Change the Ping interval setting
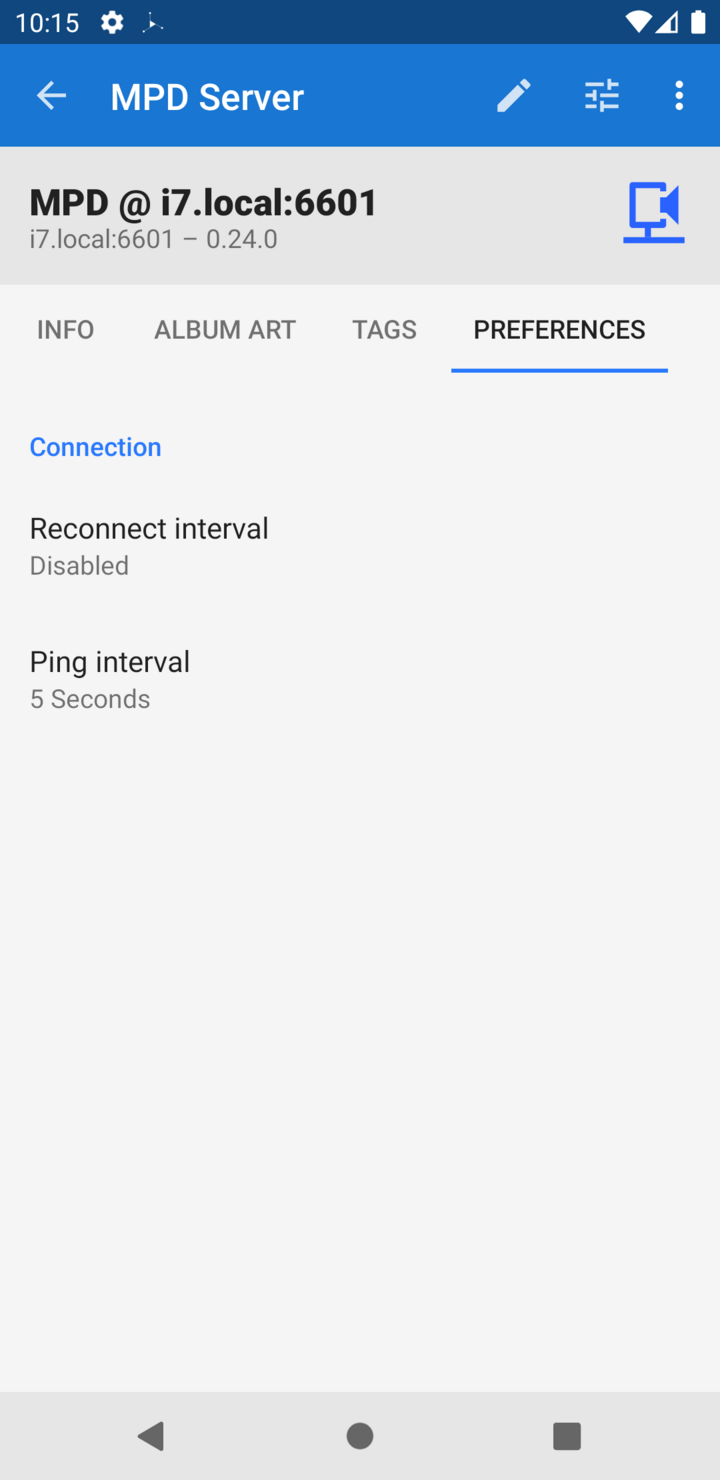The width and height of the screenshot is (720, 1480). [x=360, y=680]
